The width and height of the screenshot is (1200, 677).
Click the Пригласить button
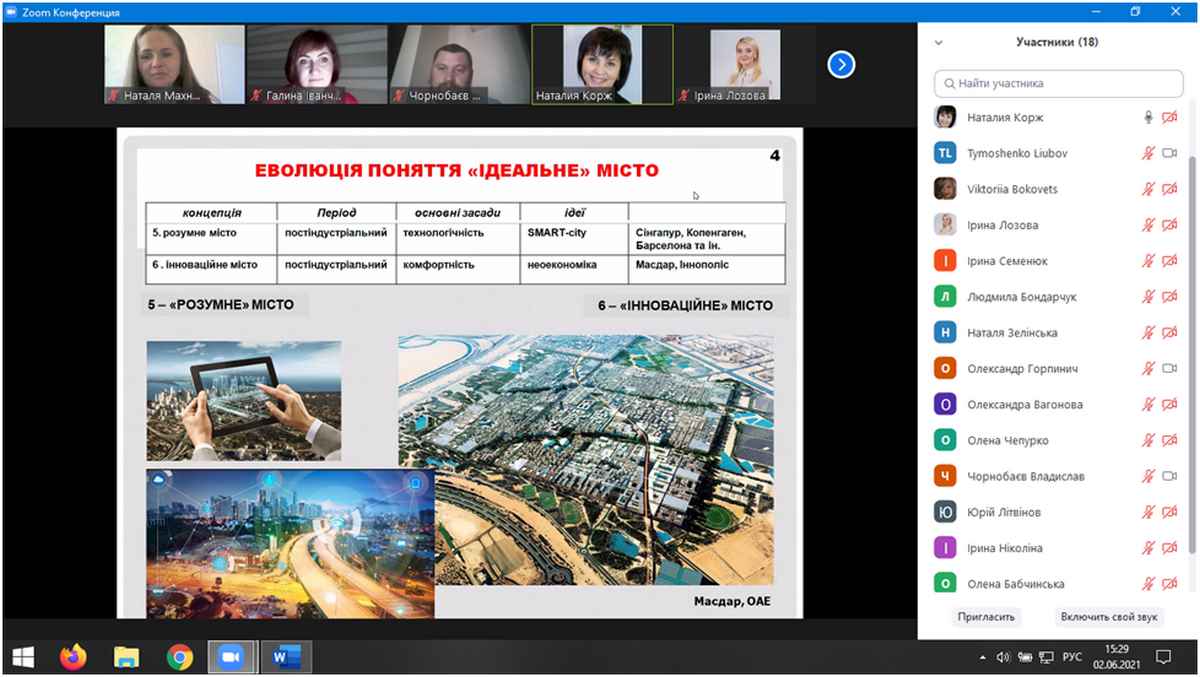click(987, 617)
